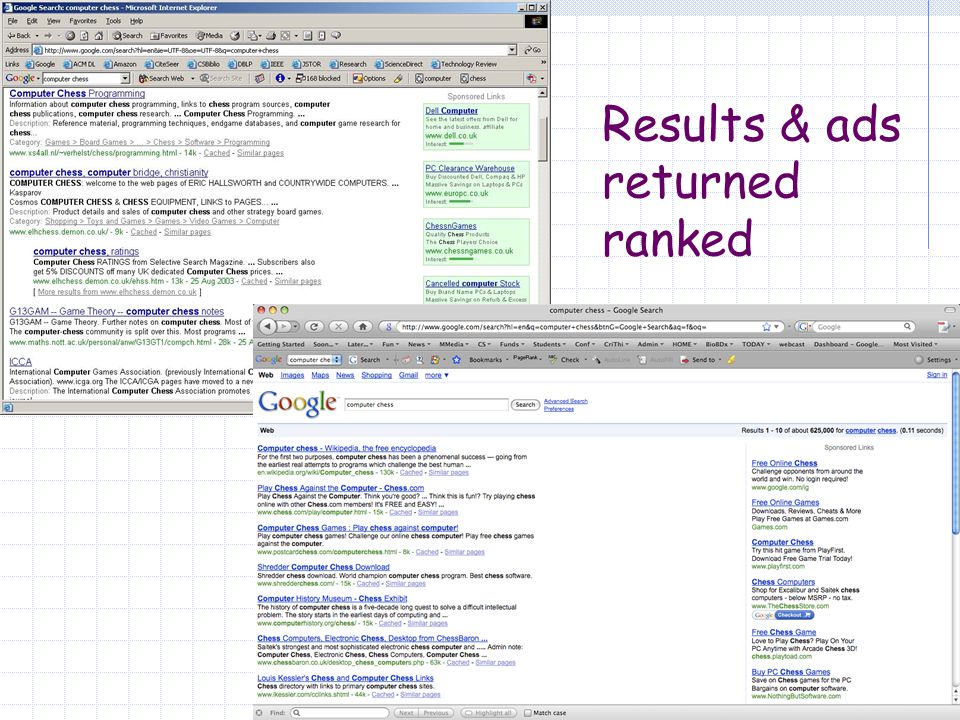
Task: Open the Favorites menu in Internet Explorer
Action: pyautogui.click(x=83, y=21)
